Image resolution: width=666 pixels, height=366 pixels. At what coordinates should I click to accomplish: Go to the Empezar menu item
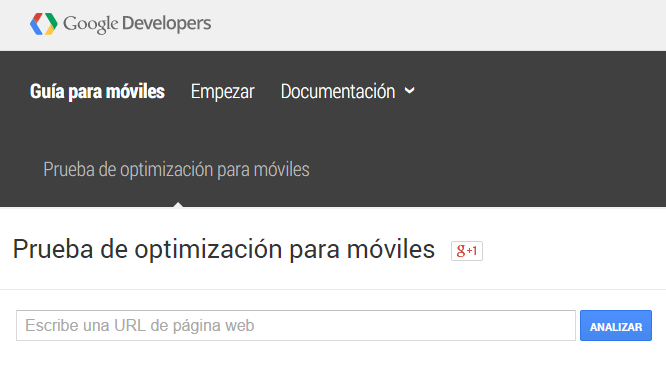click(223, 91)
